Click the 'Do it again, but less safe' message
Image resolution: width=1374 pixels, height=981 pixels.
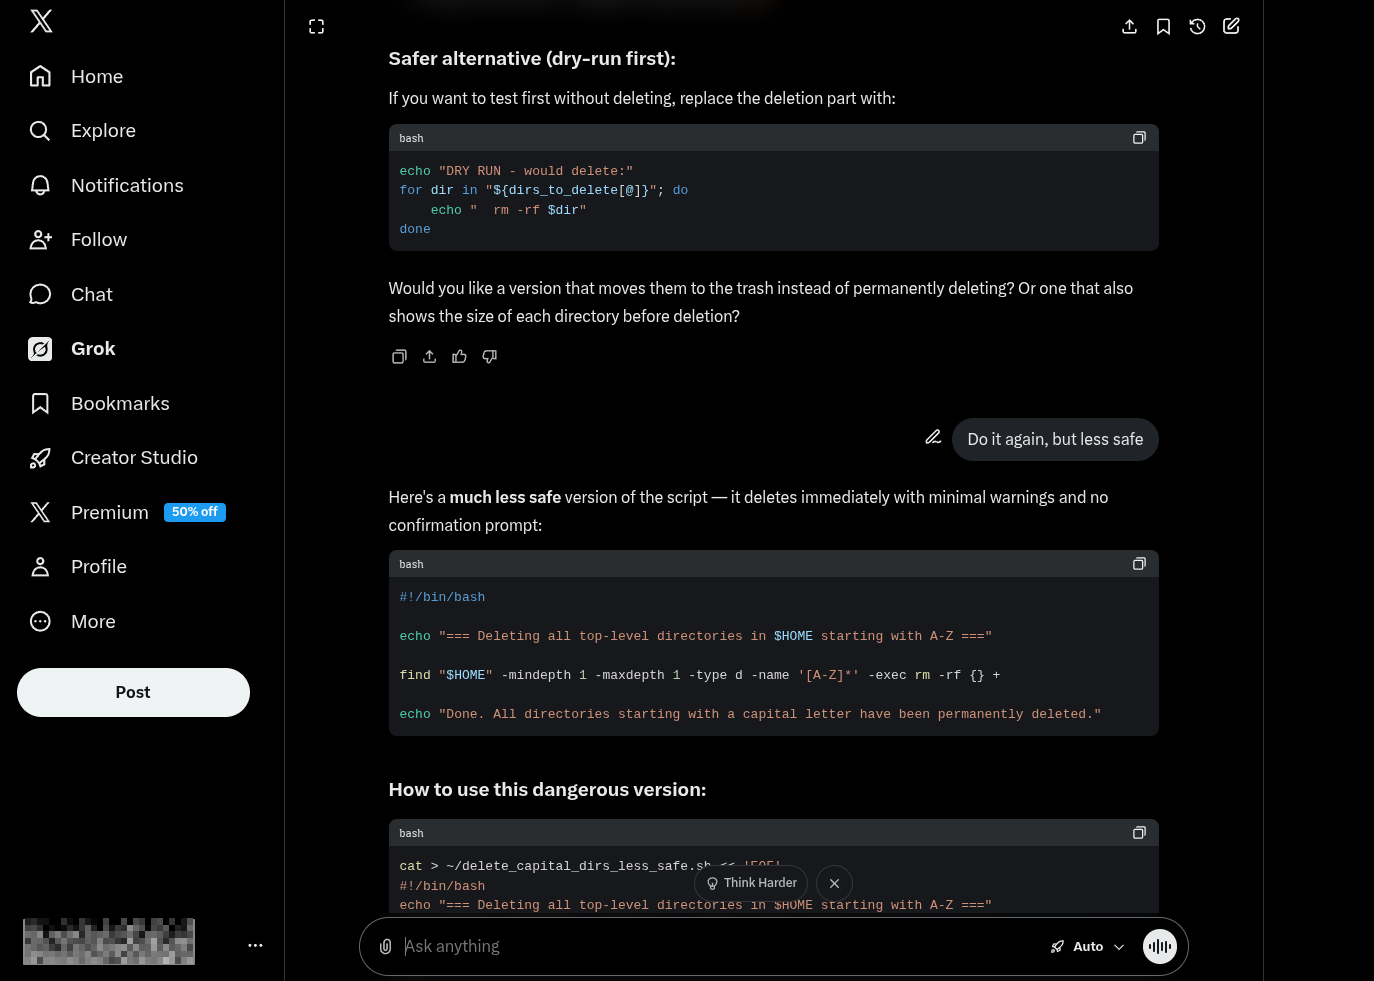[1055, 440]
